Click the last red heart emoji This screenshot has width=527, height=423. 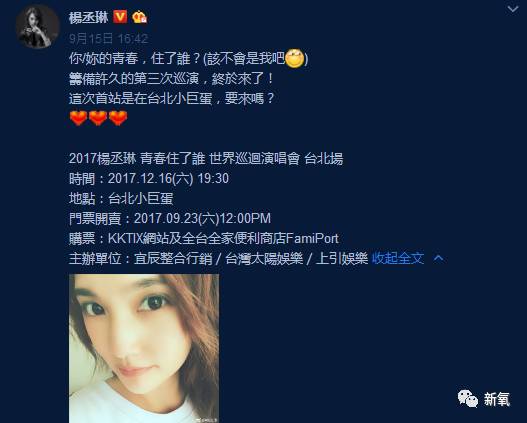tap(118, 118)
